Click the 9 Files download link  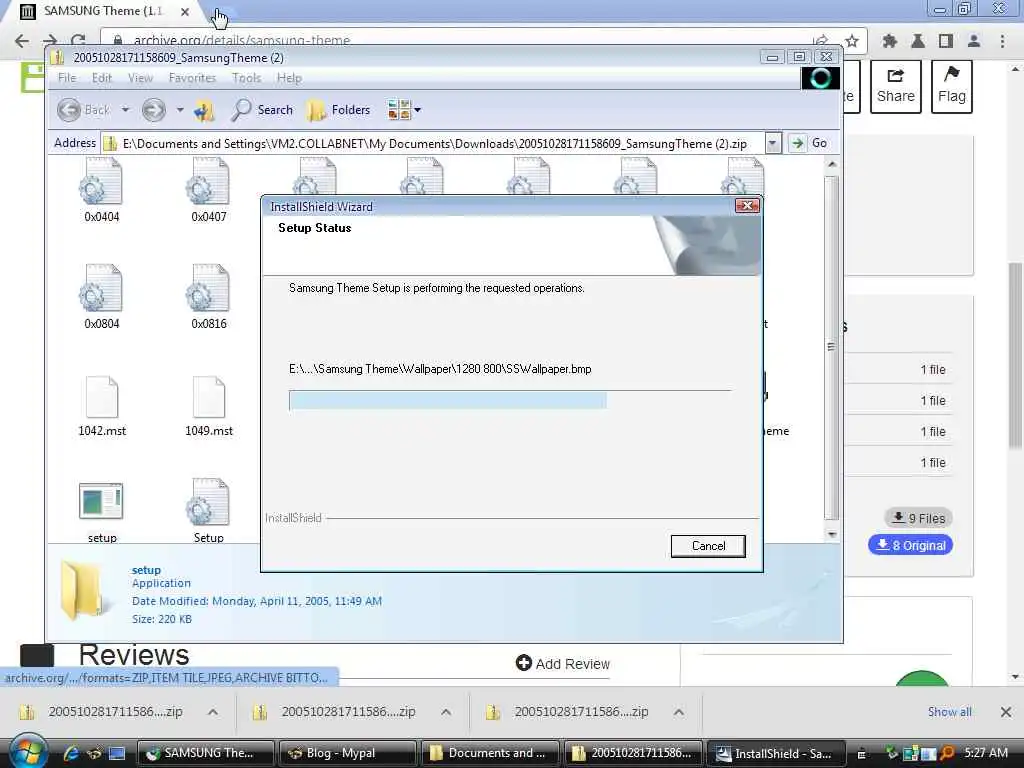(x=919, y=518)
